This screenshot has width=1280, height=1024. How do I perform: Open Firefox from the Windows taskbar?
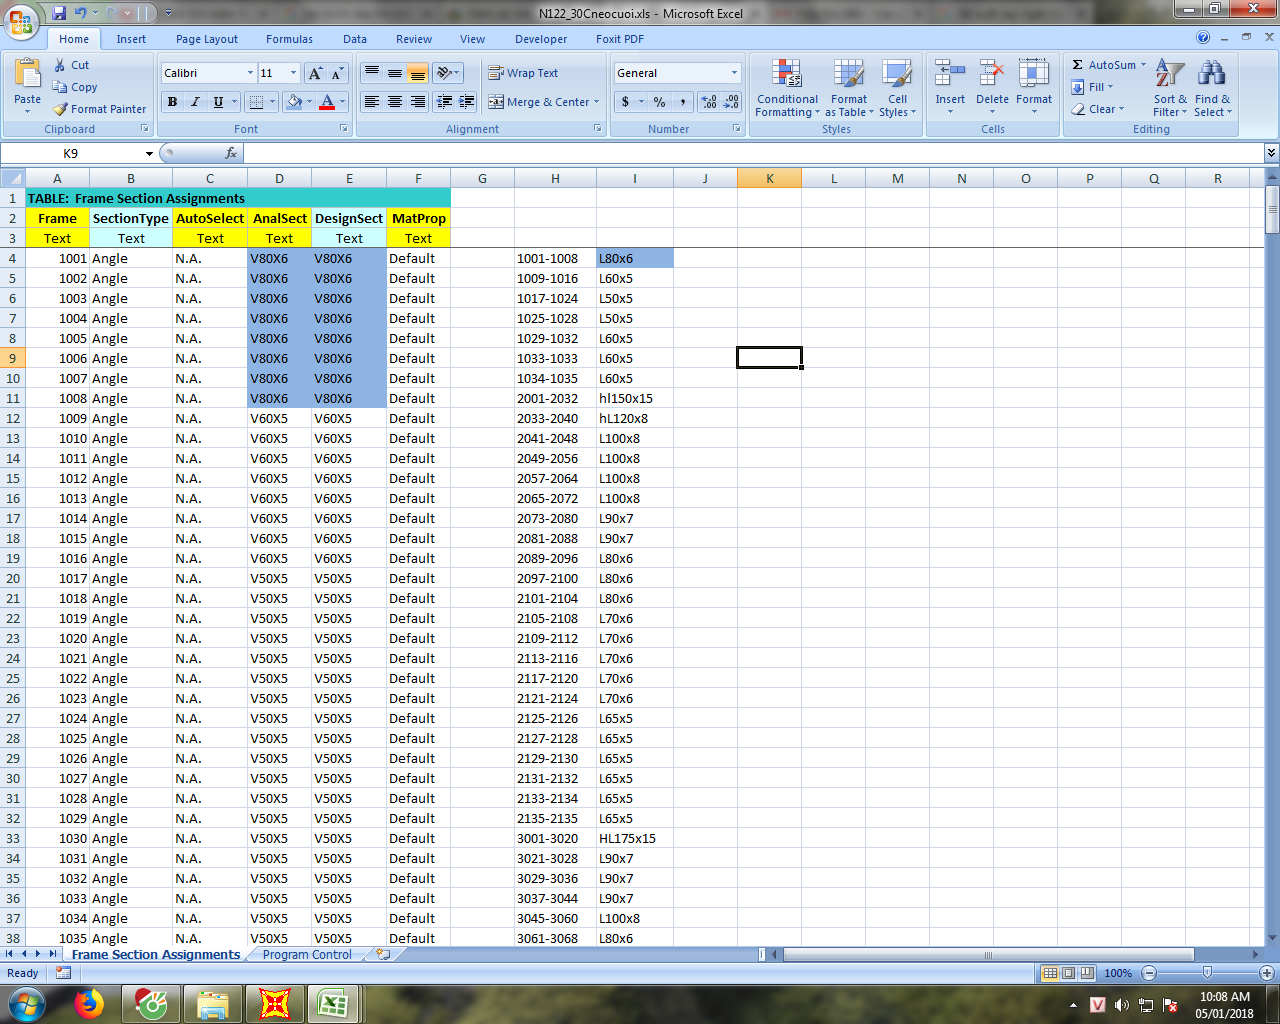tap(89, 1003)
